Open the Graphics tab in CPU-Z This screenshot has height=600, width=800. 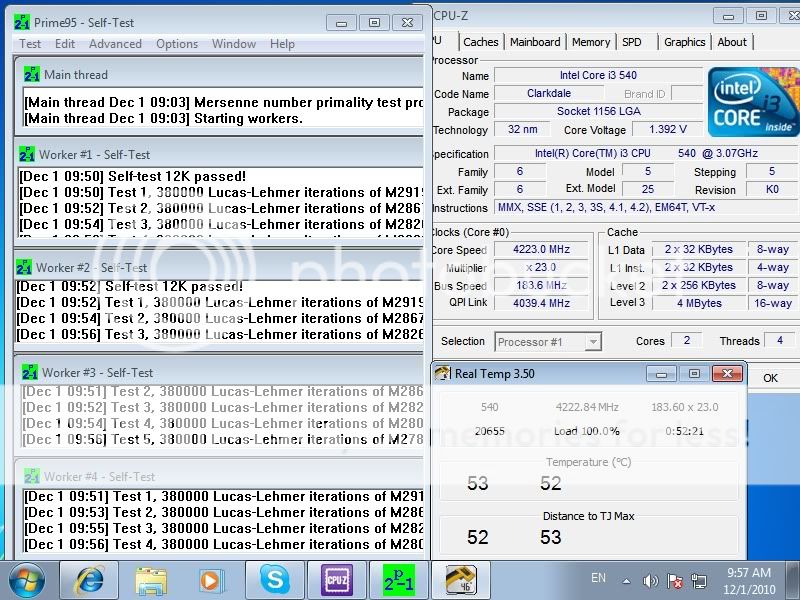pyautogui.click(x=685, y=42)
